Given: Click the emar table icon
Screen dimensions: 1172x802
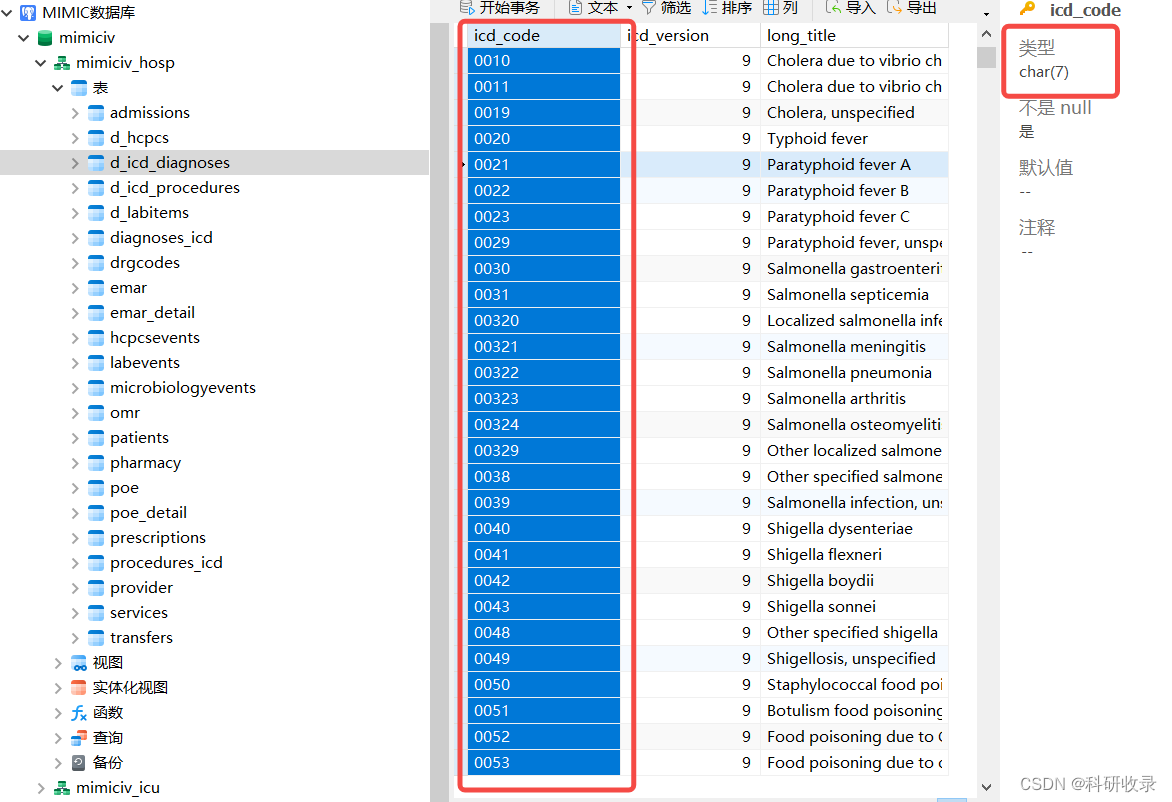Looking at the screenshot, I should tap(96, 288).
